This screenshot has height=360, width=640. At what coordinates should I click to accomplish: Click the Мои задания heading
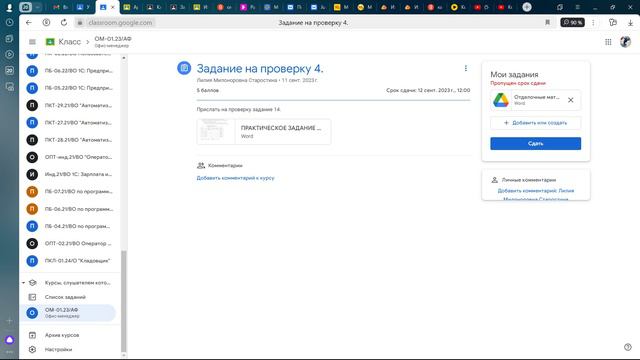[x=514, y=74]
